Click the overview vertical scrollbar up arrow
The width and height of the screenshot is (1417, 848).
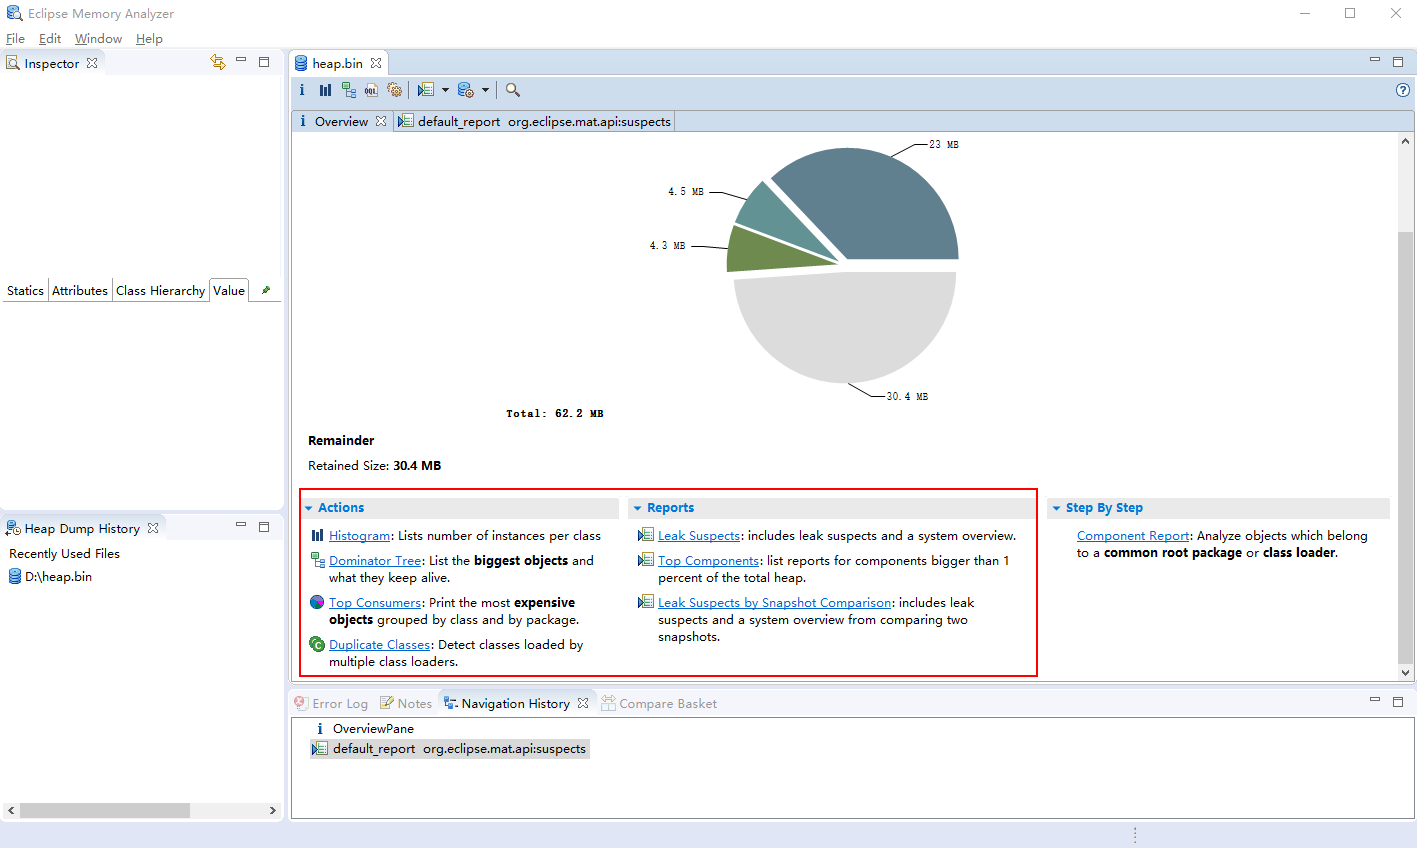coord(1405,143)
